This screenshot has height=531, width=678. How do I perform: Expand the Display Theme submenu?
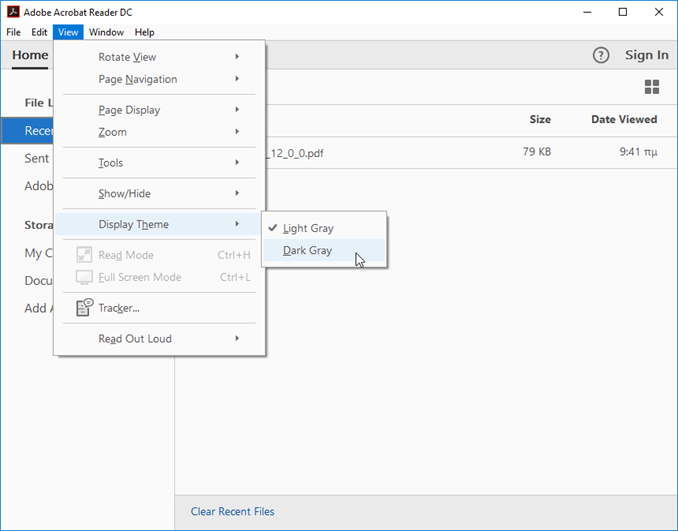coord(159,224)
